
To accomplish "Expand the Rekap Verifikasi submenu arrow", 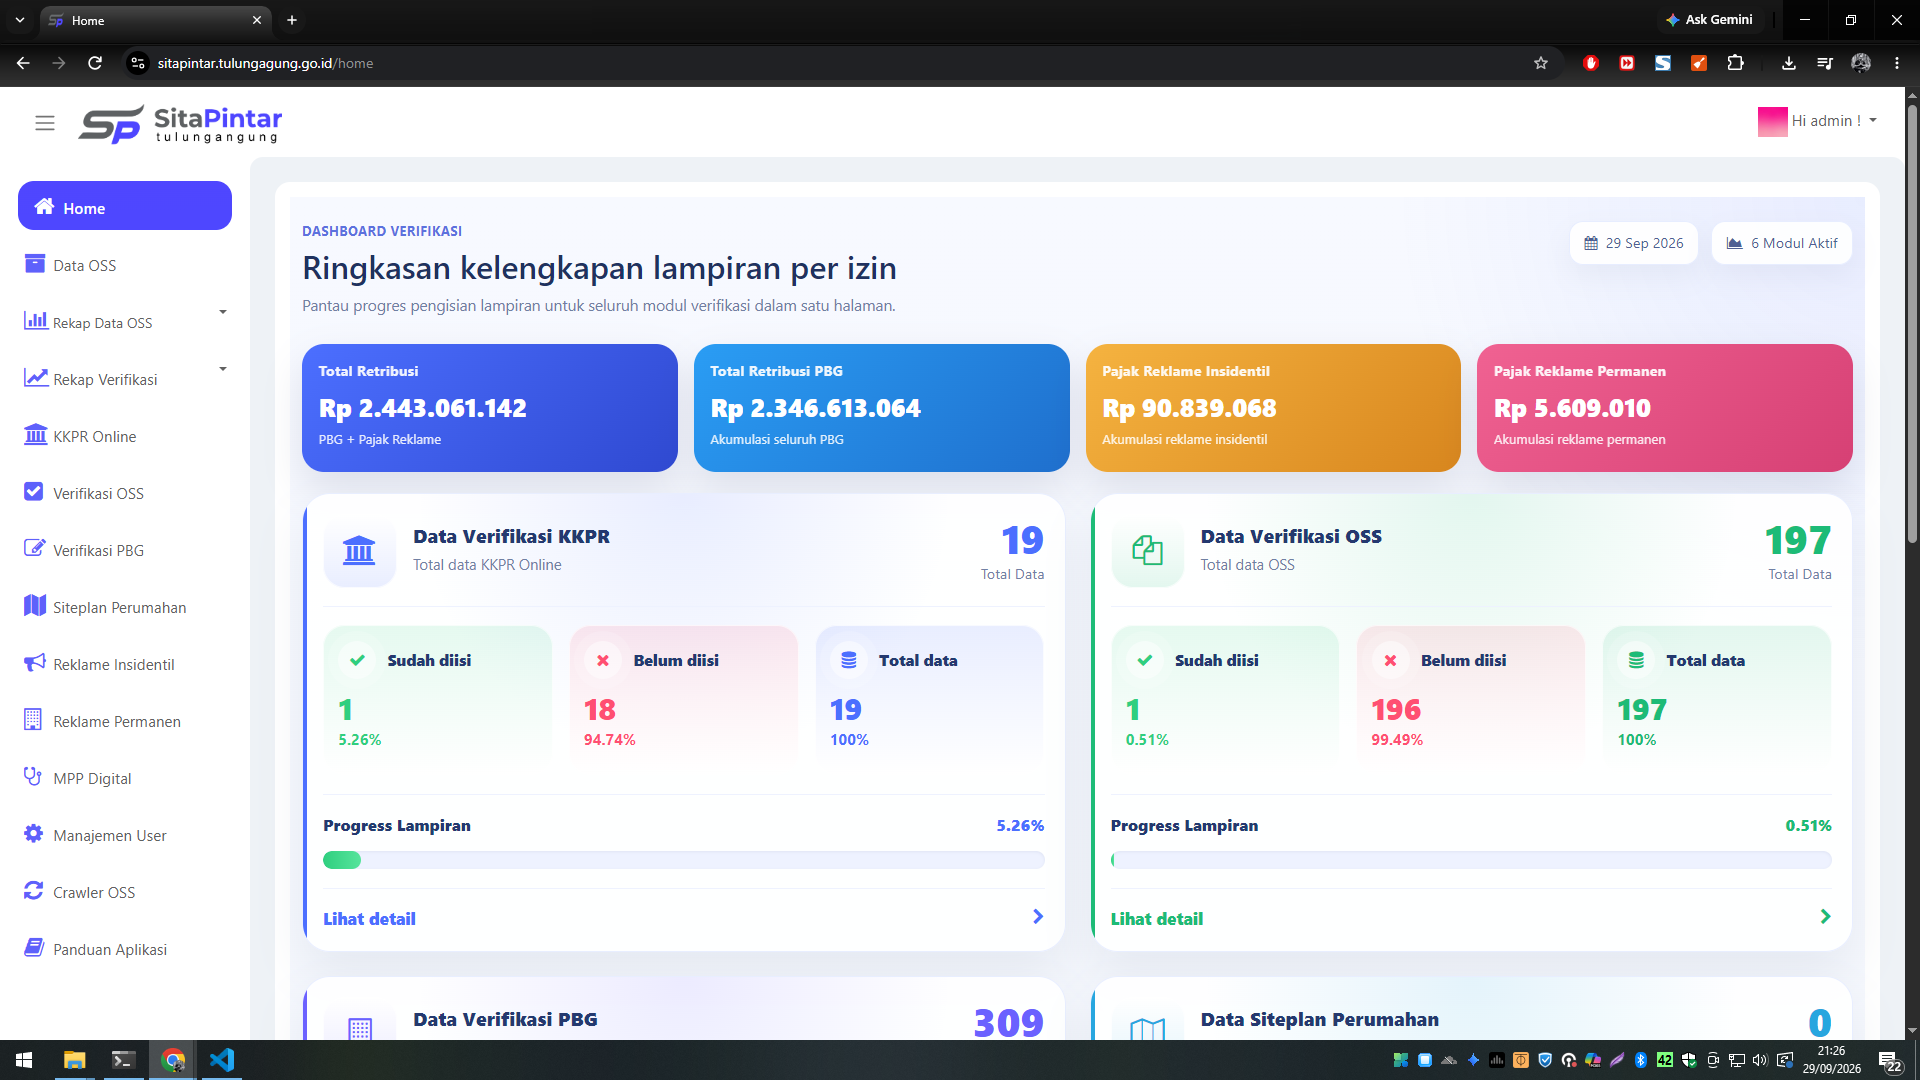I will [223, 369].
